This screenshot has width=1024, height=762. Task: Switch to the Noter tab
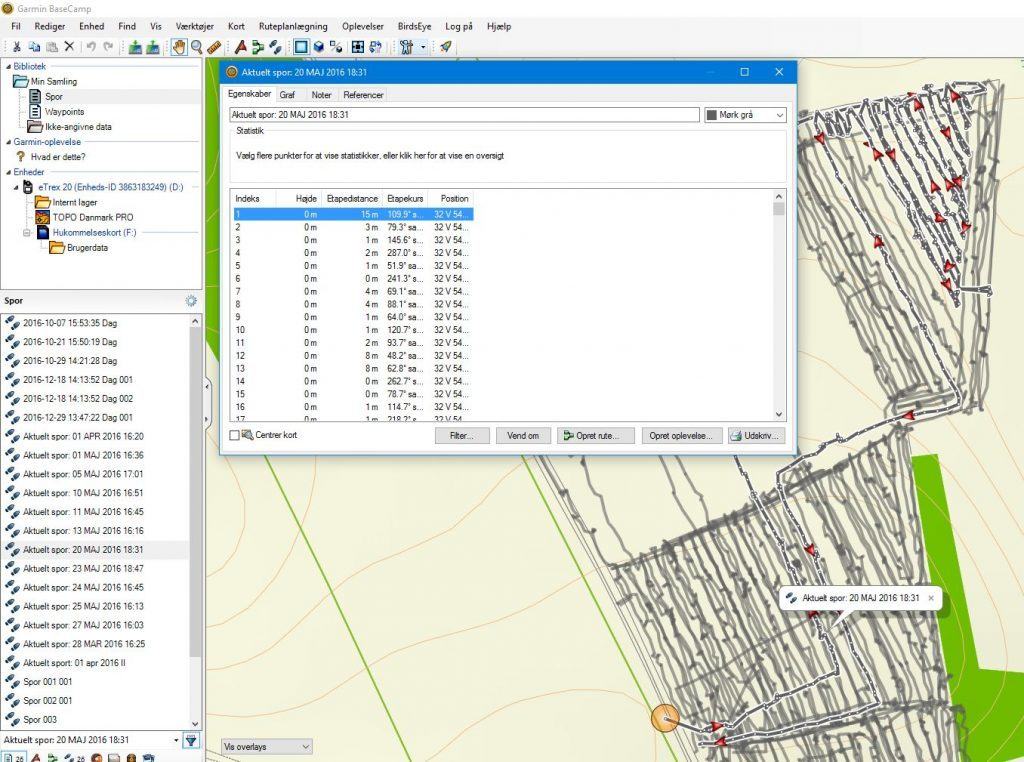321,95
